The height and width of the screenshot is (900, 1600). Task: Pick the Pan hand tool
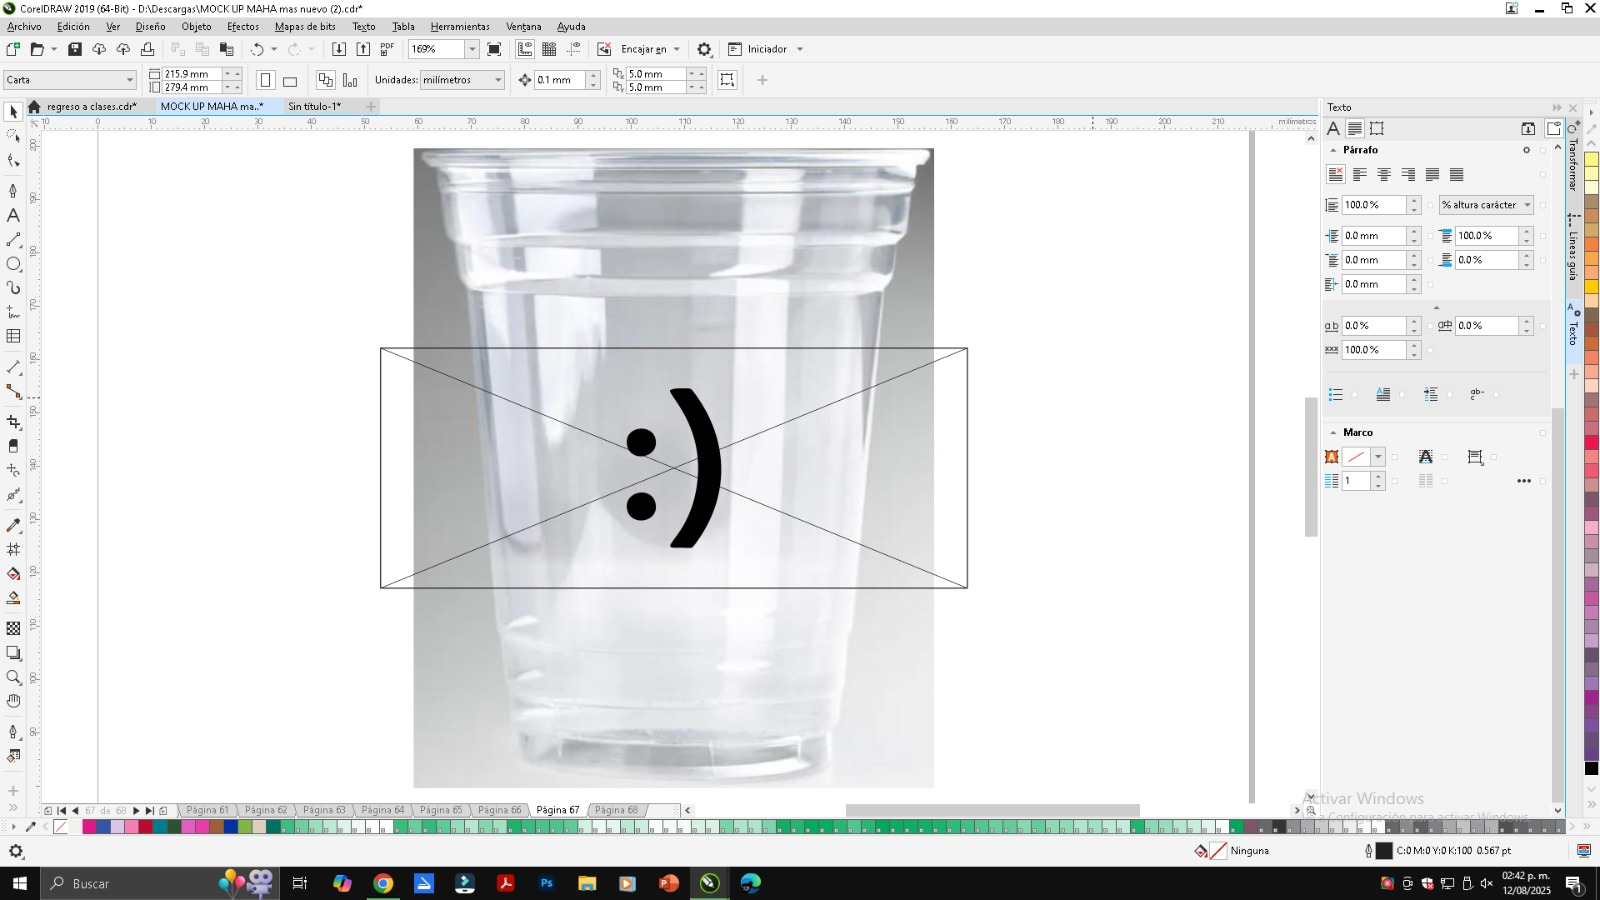tap(13, 701)
